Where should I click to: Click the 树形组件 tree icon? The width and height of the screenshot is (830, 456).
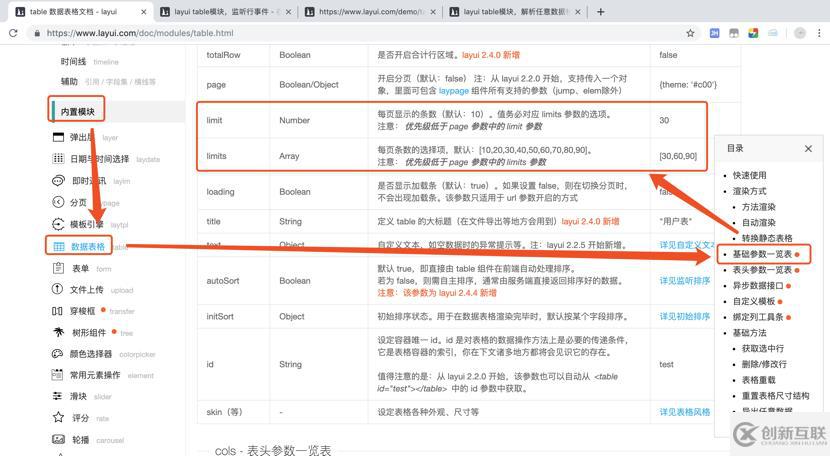(x=58, y=332)
